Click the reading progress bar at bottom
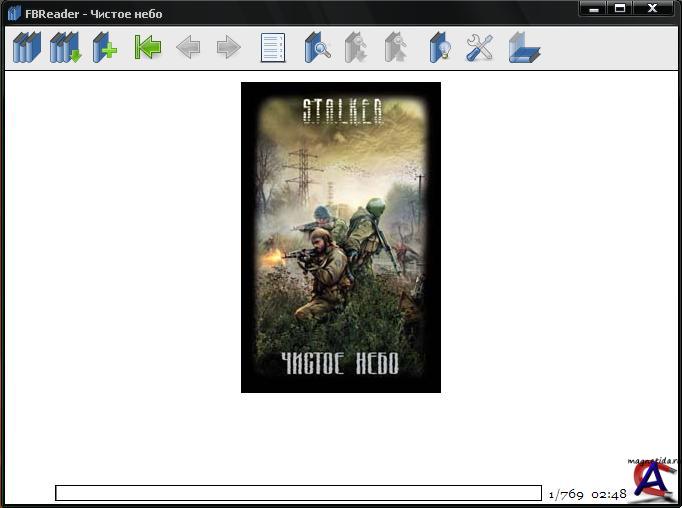682x508 pixels. pos(298,493)
